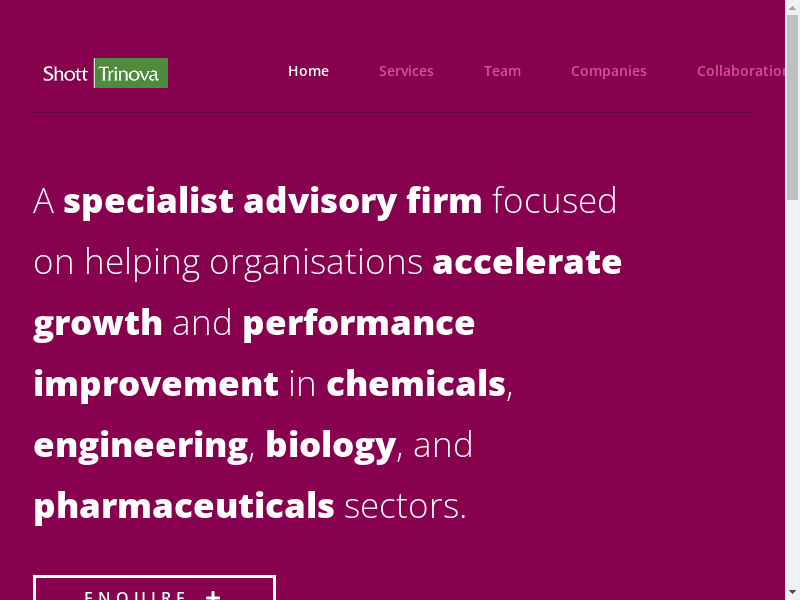Image resolution: width=800 pixels, height=600 pixels.
Task: Go to the Home menu item
Action: 308,71
